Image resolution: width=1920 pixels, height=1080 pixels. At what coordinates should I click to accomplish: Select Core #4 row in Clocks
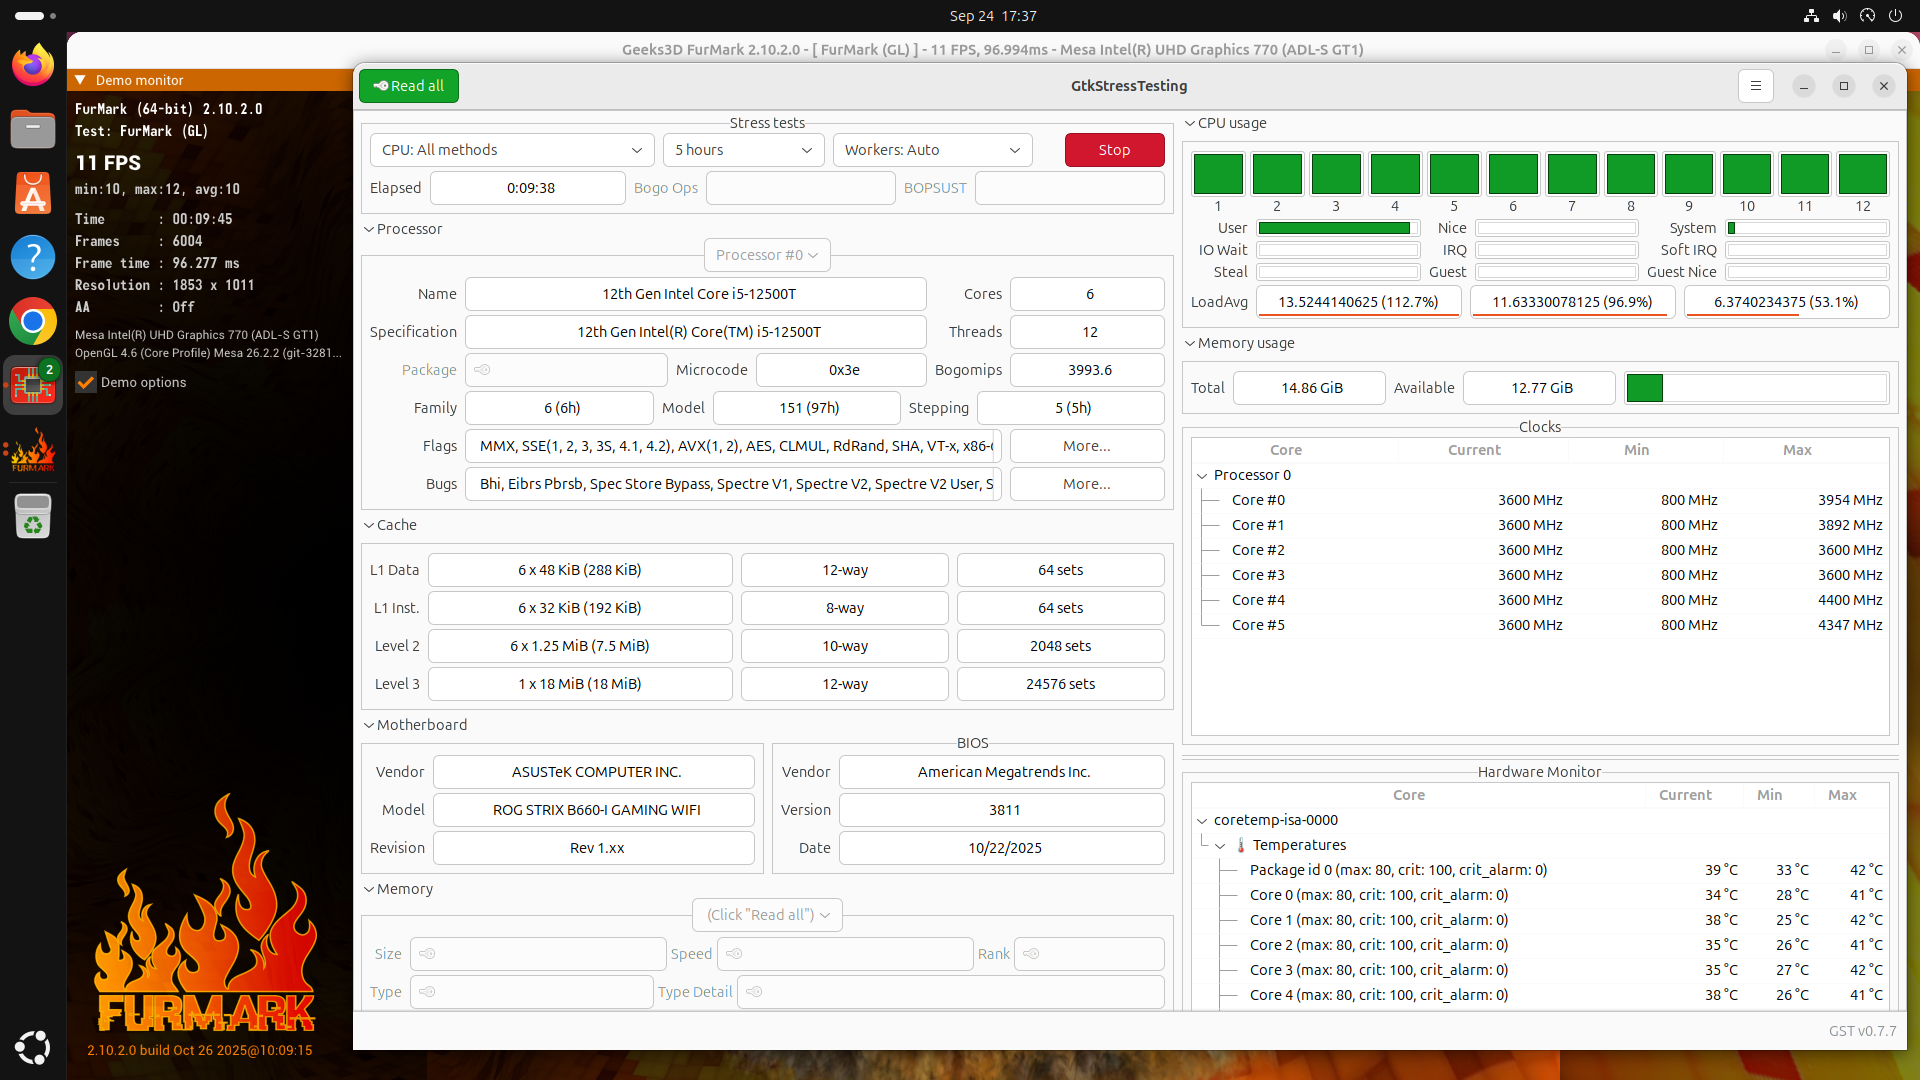tap(1540, 600)
